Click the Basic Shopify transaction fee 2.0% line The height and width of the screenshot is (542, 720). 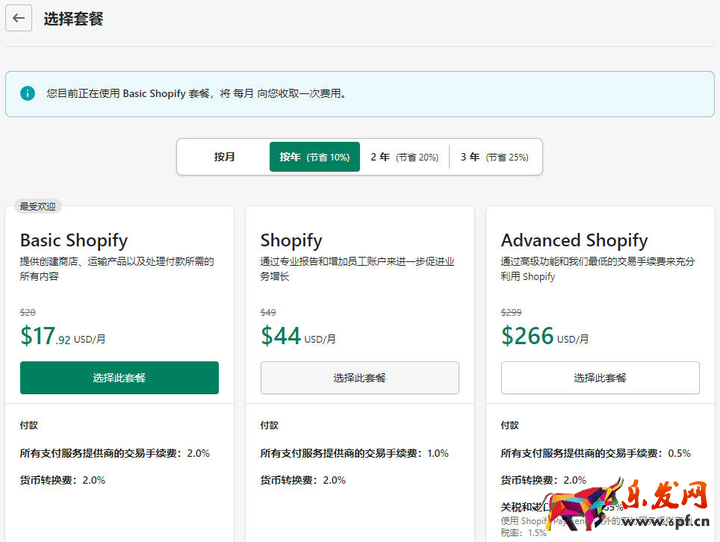click(115, 453)
